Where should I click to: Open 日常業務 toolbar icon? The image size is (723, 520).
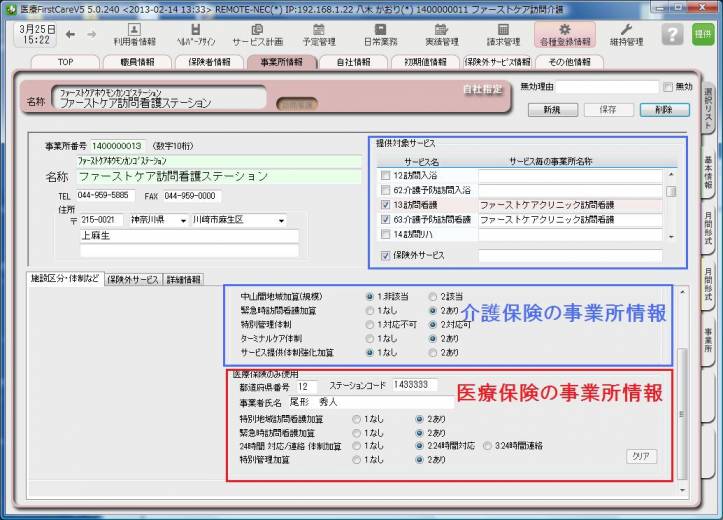click(378, 35)
